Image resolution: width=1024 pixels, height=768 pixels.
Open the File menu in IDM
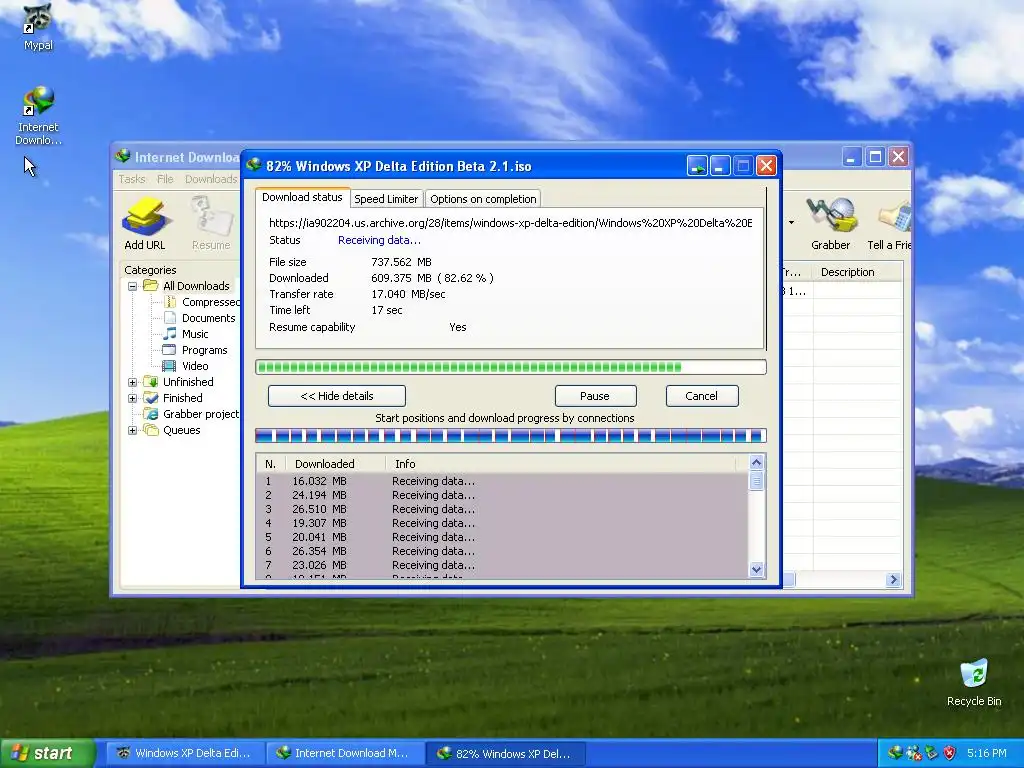click(x=165, y=179)
